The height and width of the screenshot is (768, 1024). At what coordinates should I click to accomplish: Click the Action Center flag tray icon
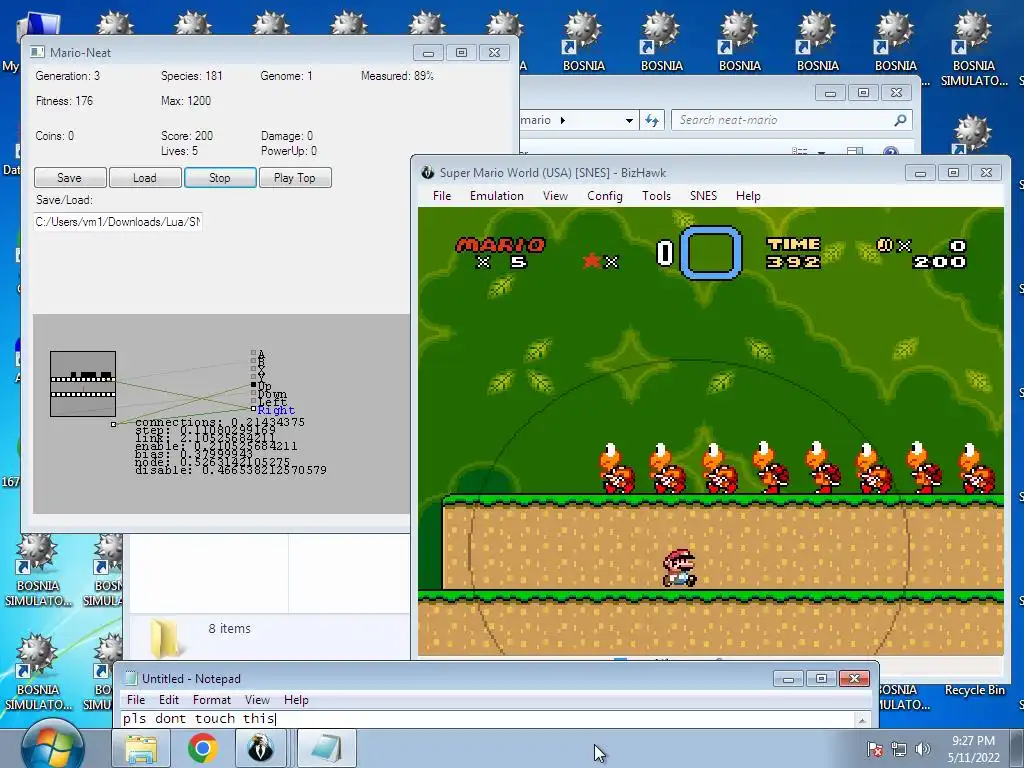point(875,749)
